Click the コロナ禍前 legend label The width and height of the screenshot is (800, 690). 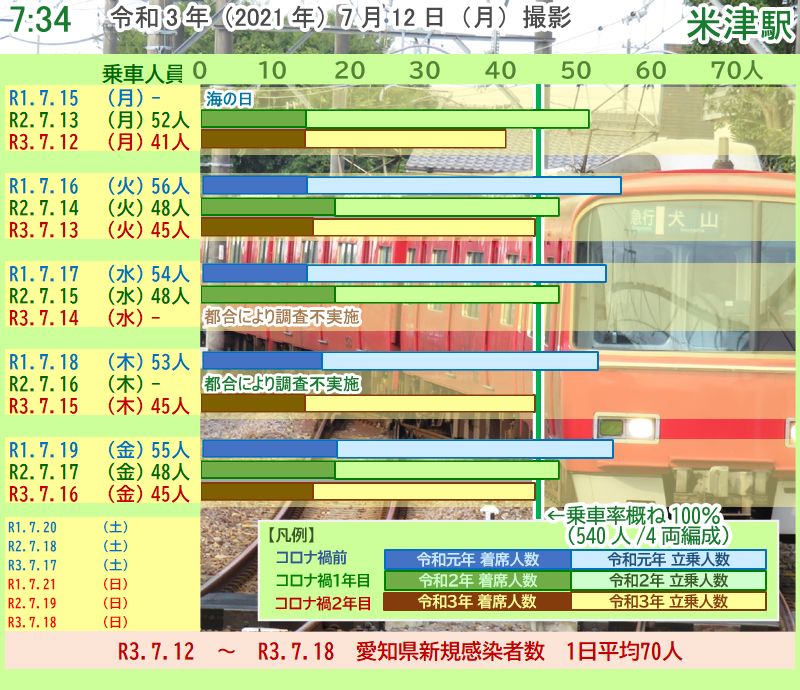tap(311, 557)
